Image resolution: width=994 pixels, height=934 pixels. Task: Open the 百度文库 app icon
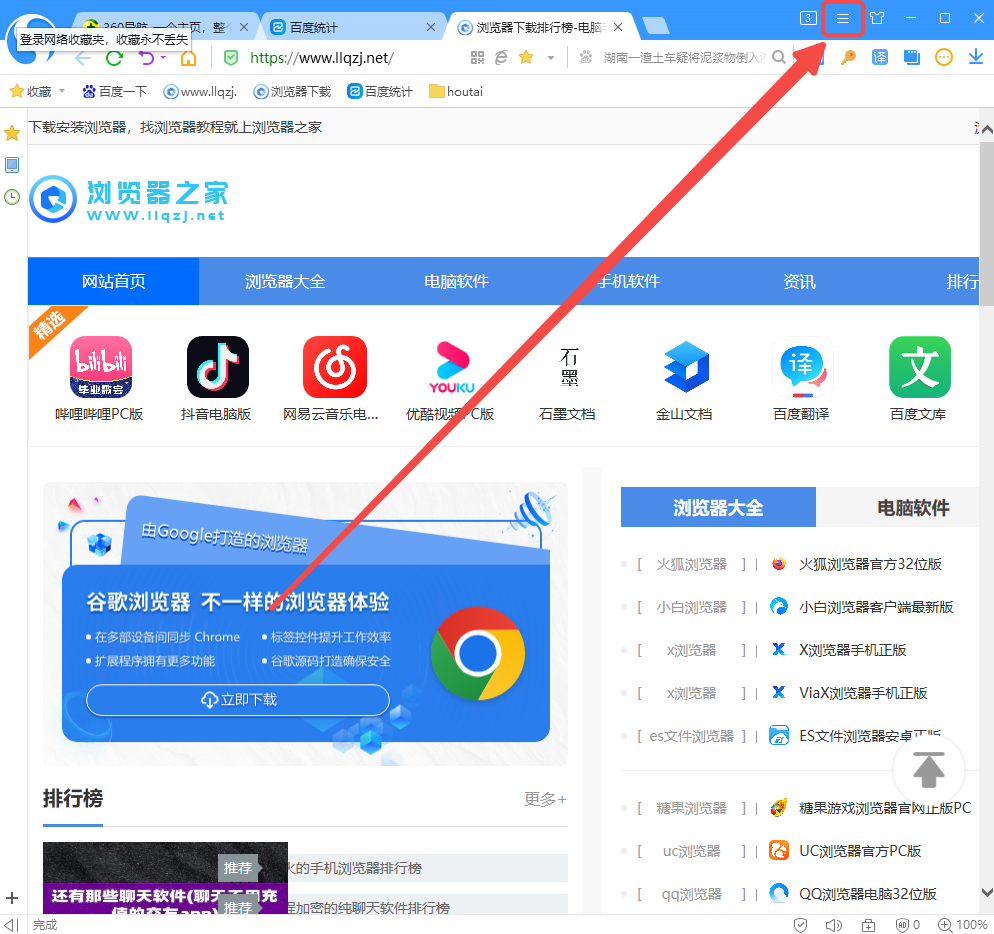920,366
